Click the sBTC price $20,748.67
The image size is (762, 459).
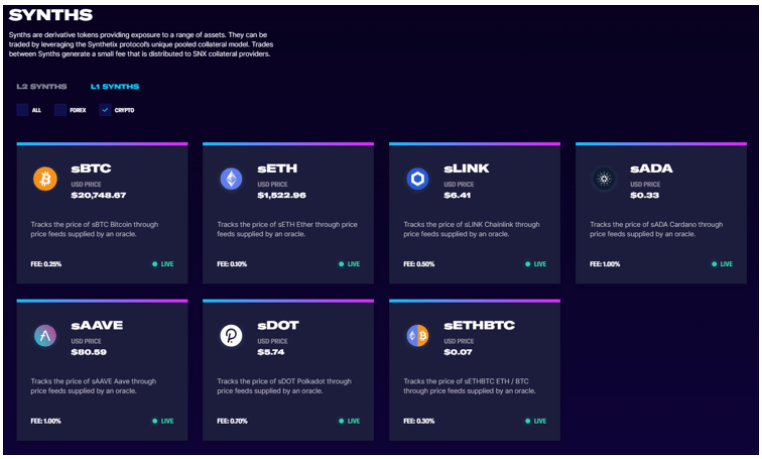coord(99,195)
